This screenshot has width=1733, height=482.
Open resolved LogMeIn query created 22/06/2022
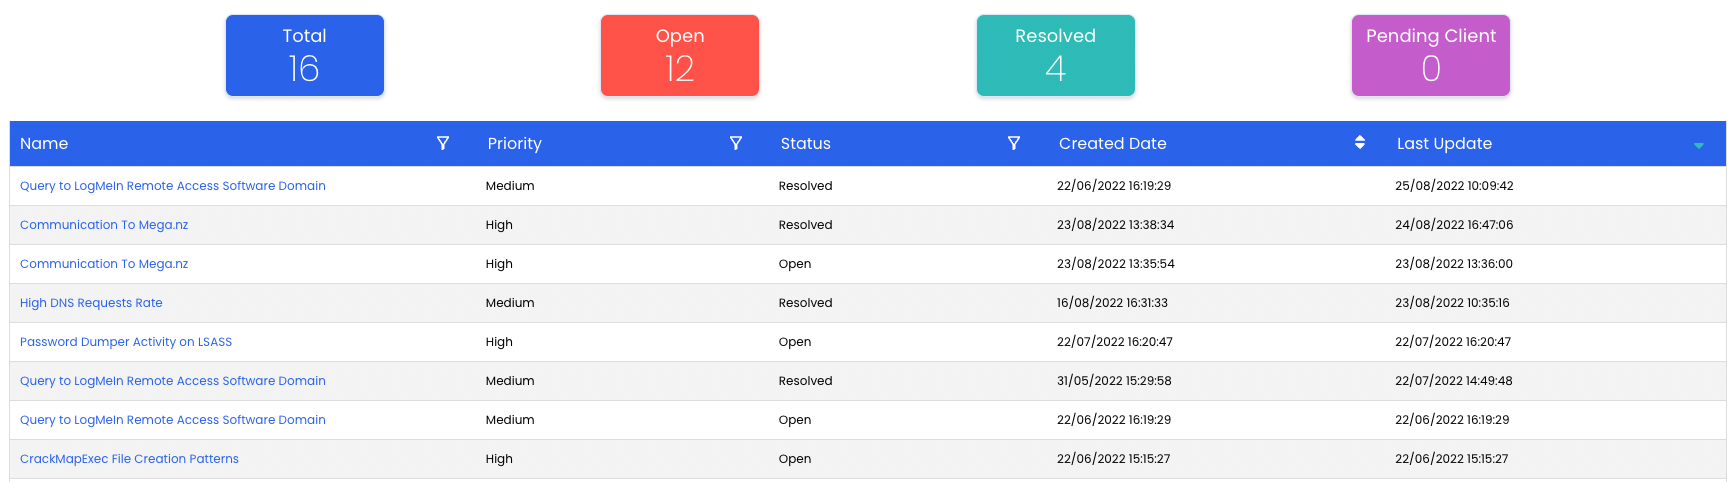[x=173, y=186]
